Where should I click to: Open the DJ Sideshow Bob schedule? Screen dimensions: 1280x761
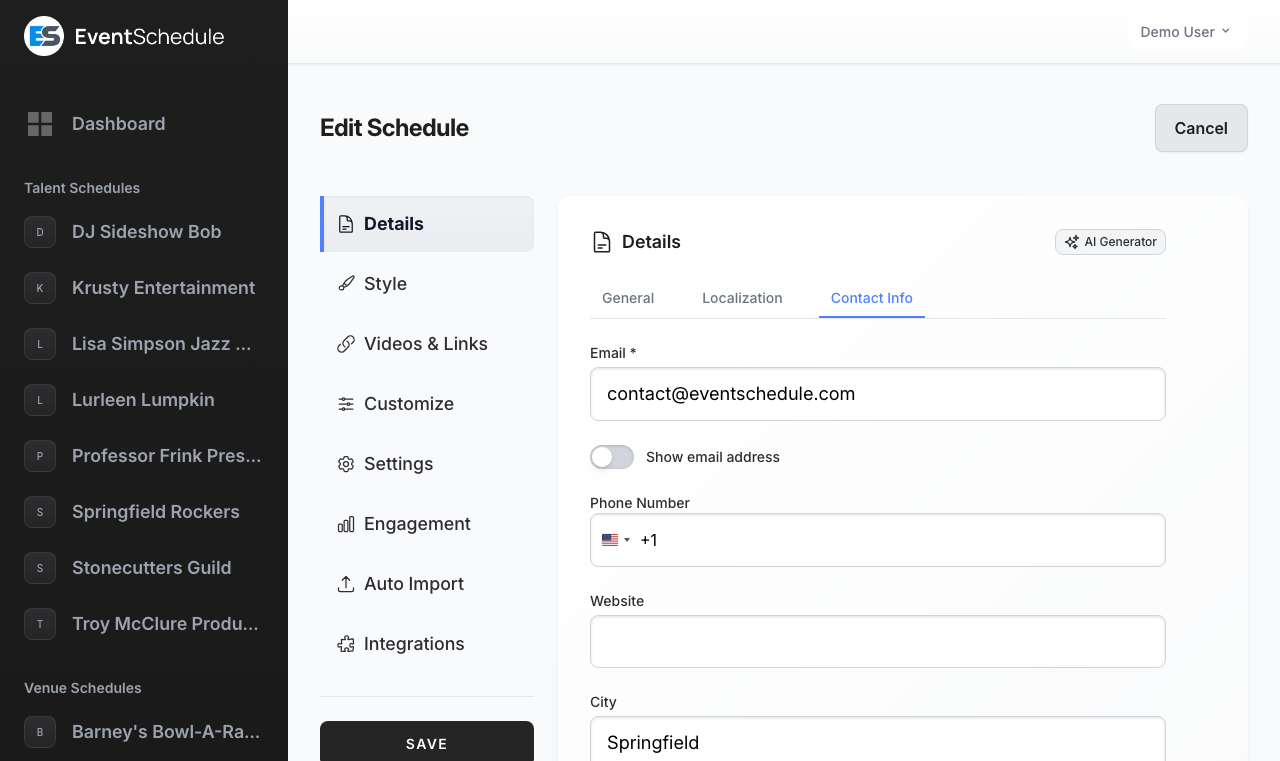pos(146,232)
